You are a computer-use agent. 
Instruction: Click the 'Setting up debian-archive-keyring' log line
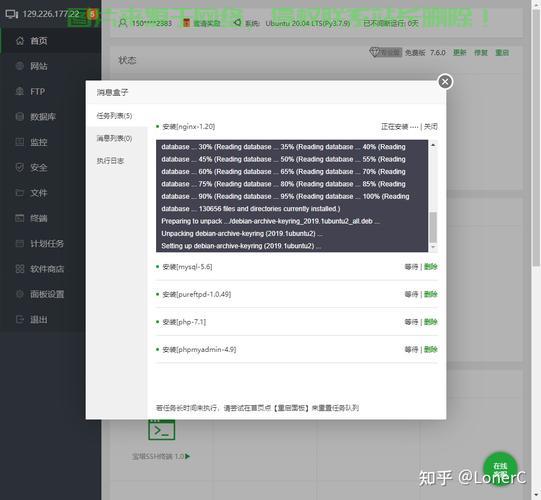(x=241, y=246)
